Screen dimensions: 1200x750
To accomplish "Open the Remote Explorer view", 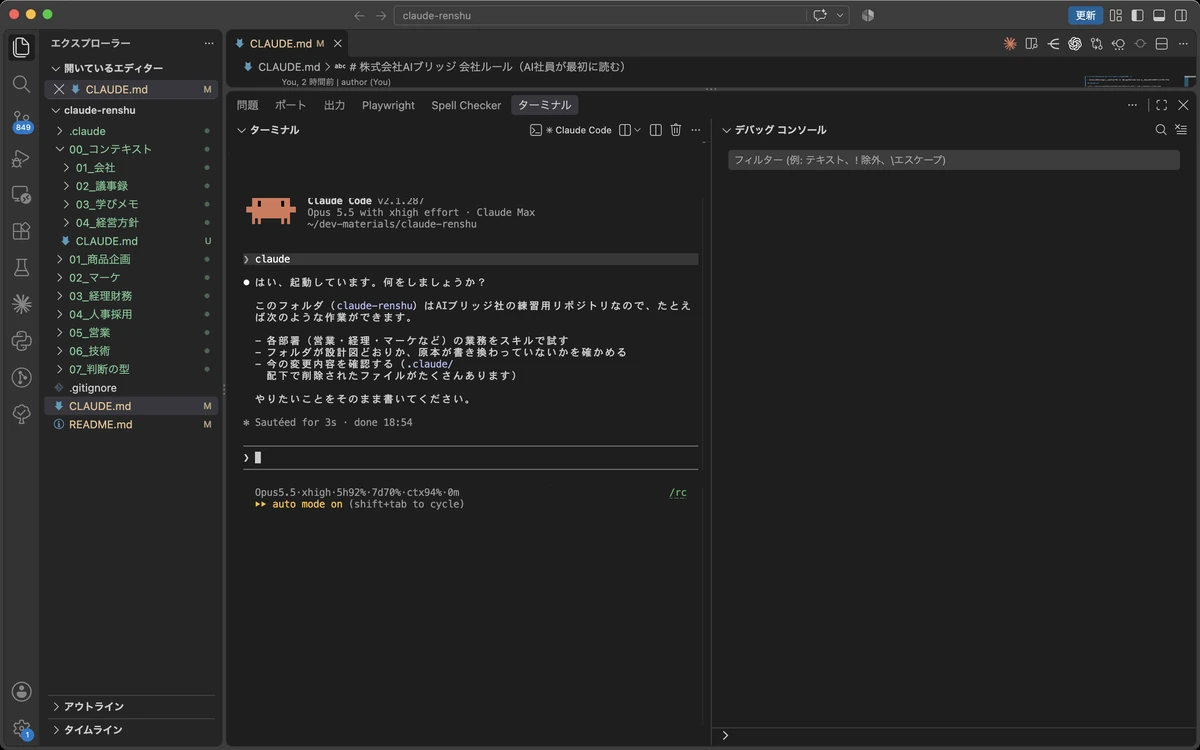I will (x=21, y=195).
